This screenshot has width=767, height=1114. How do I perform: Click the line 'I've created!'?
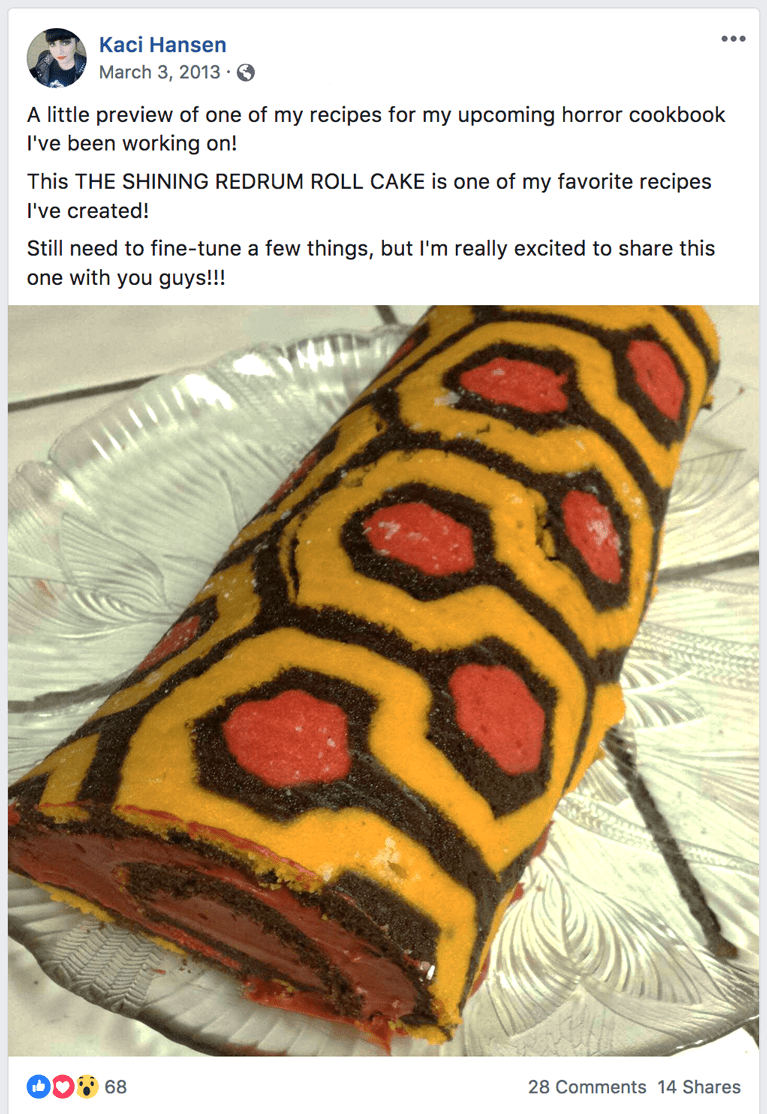(88, 211)
